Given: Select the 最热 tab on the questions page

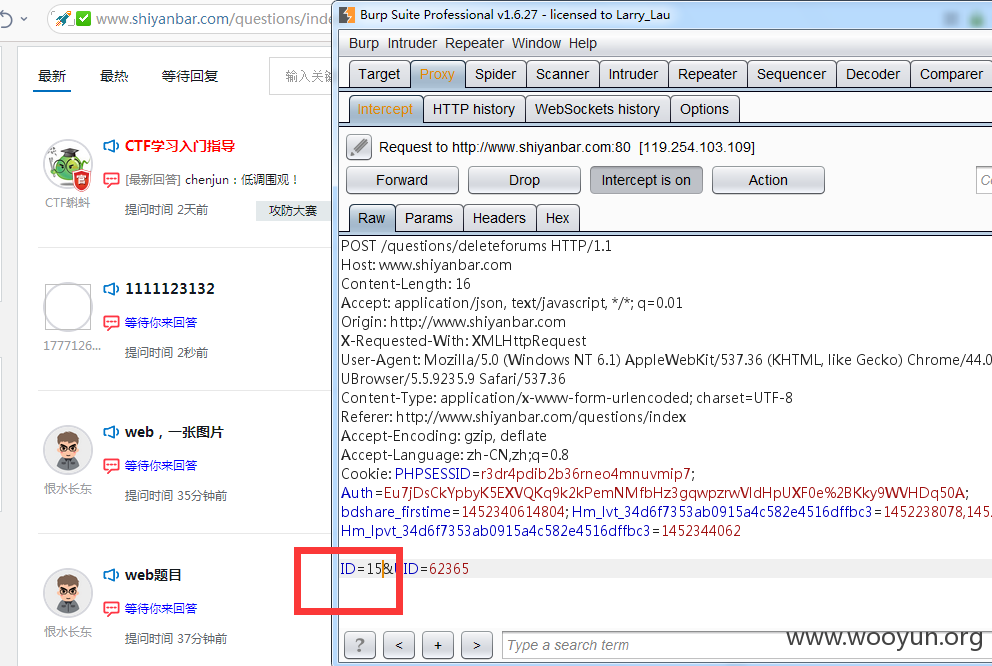Looking at the screenshot, I should coord(115,77).
